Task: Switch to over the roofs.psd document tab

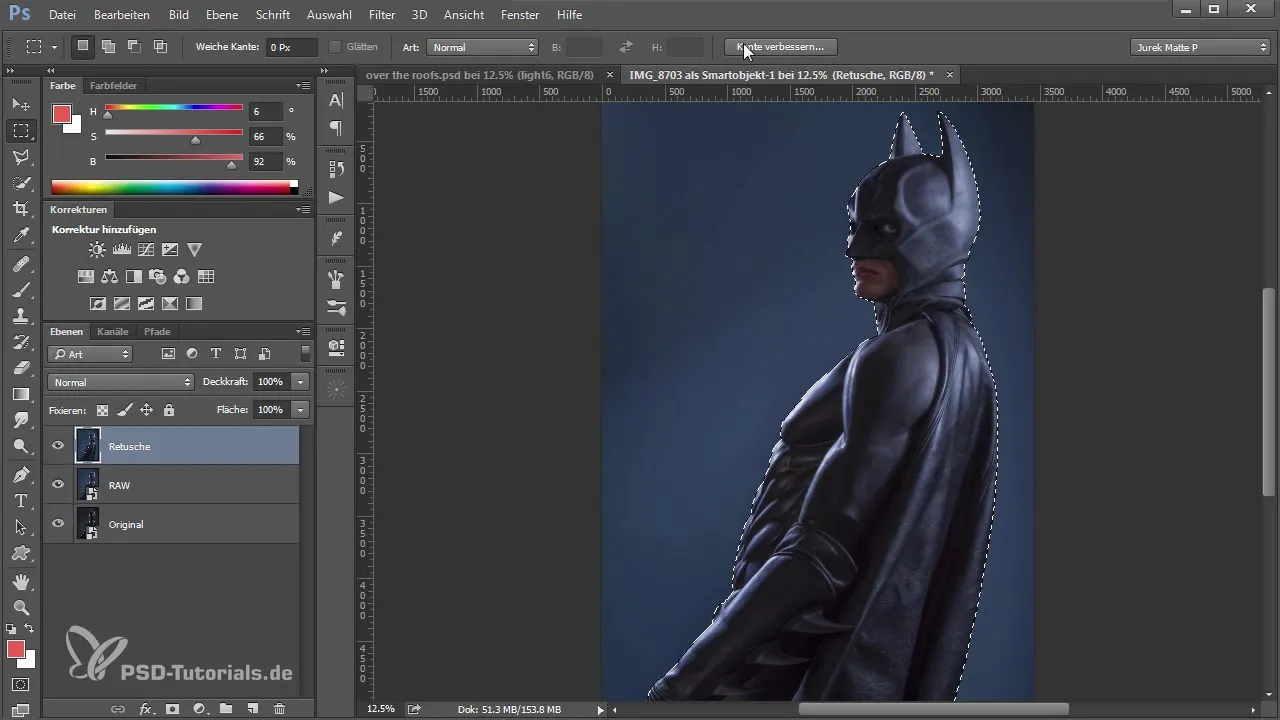Action: click(480, 75)
